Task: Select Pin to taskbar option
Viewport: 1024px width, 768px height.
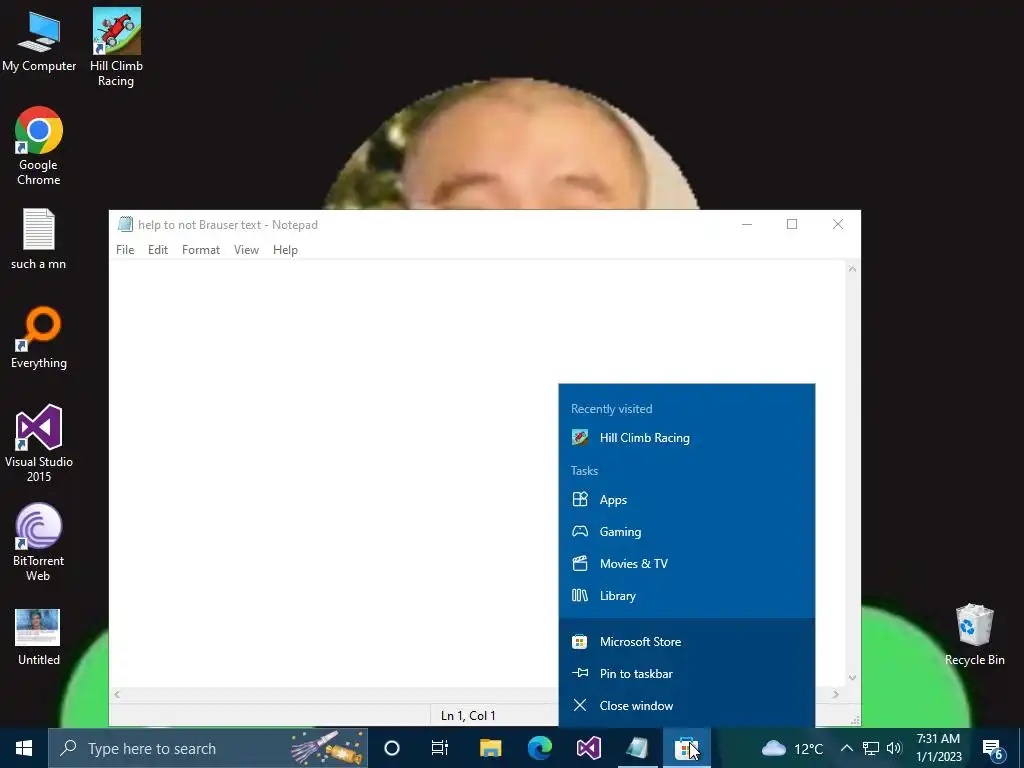Action: [686, 673]
